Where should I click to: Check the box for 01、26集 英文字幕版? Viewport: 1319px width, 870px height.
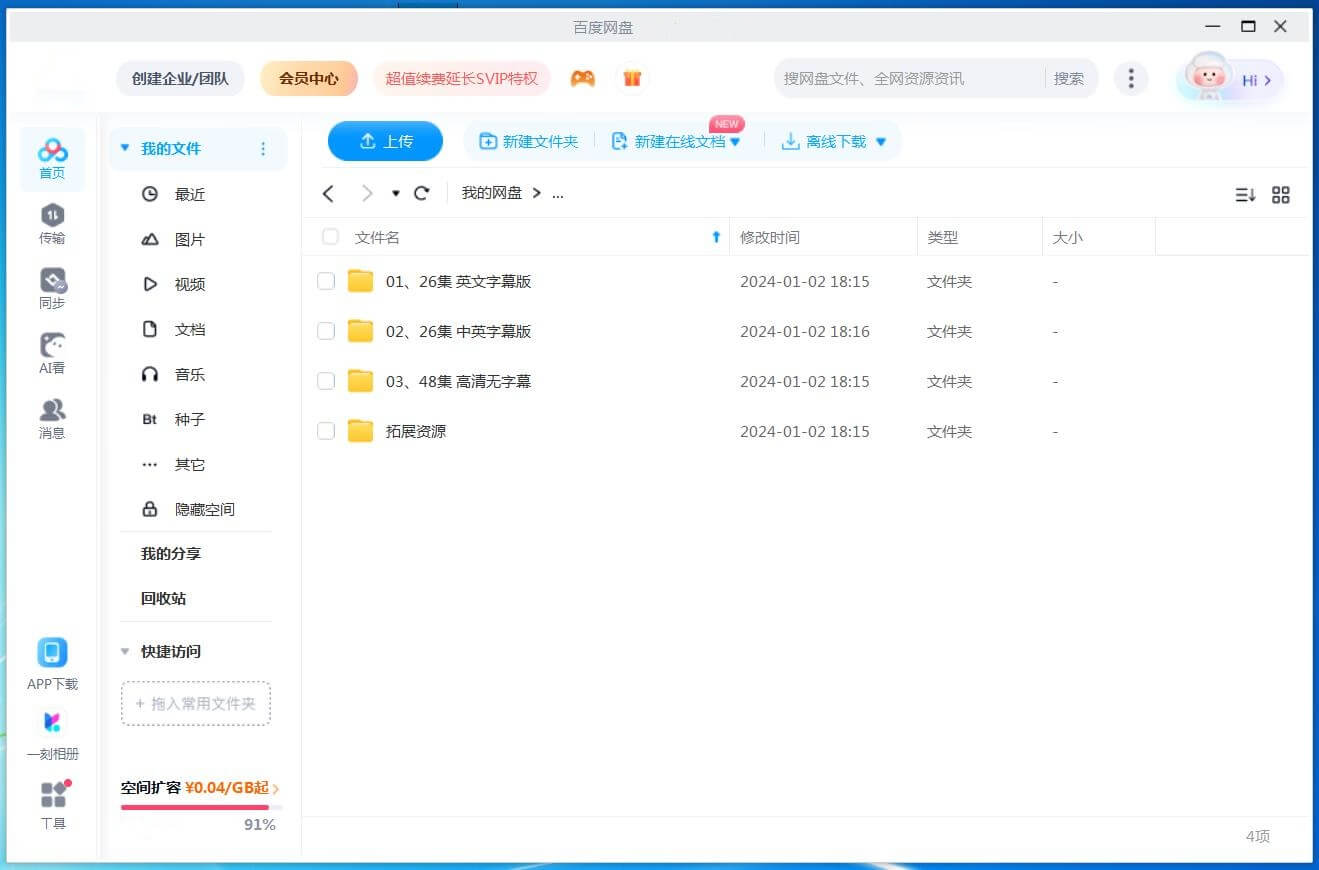[x=326, y=281]
